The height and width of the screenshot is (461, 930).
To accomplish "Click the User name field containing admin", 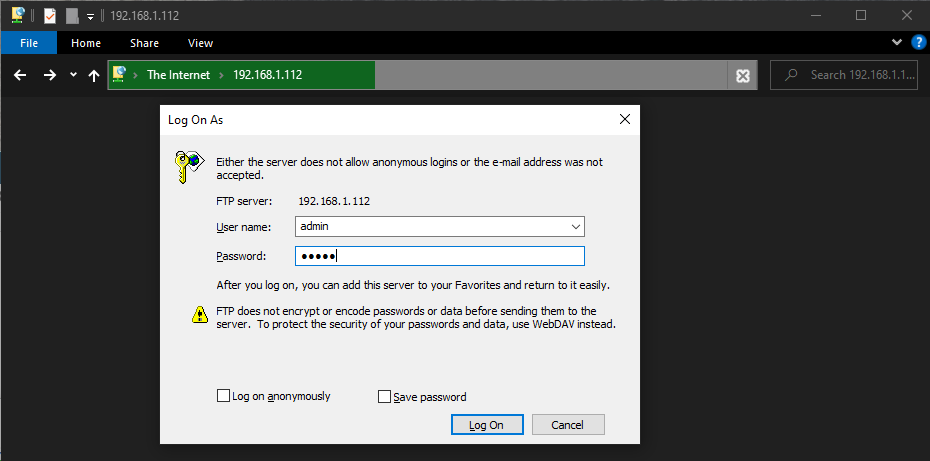I will pos(439,226).
